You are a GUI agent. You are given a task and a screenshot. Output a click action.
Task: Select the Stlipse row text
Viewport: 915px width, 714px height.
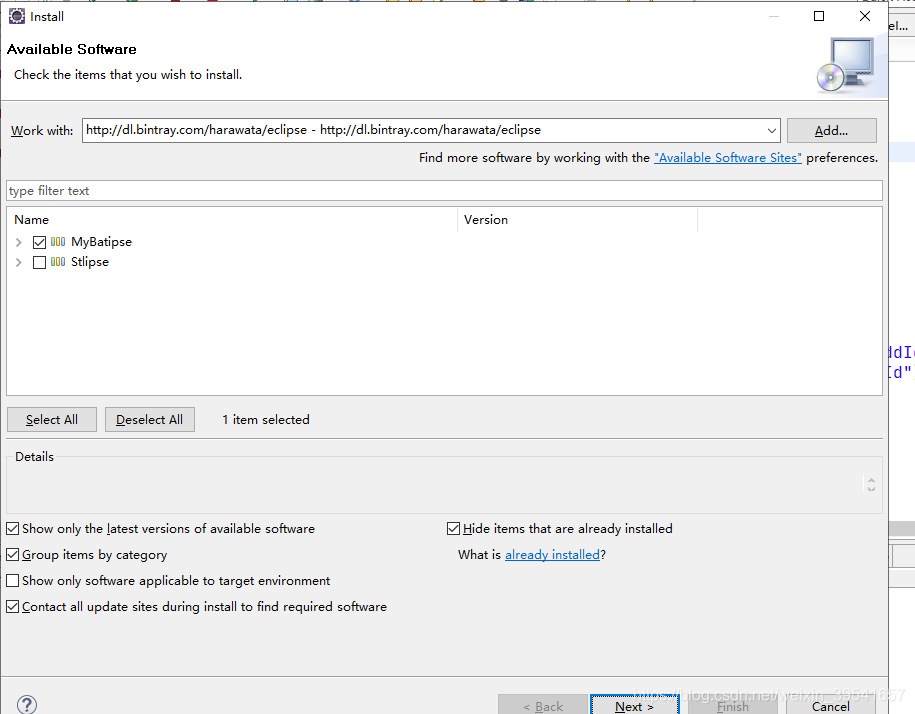pyautogui.click(x=90, y=262)
